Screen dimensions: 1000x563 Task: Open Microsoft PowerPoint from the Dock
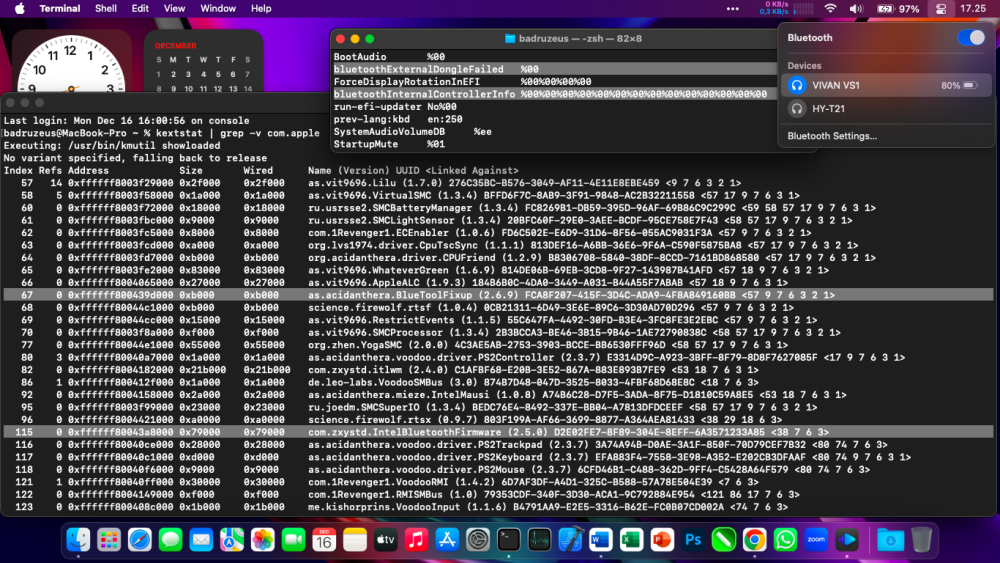coord(662,540)
